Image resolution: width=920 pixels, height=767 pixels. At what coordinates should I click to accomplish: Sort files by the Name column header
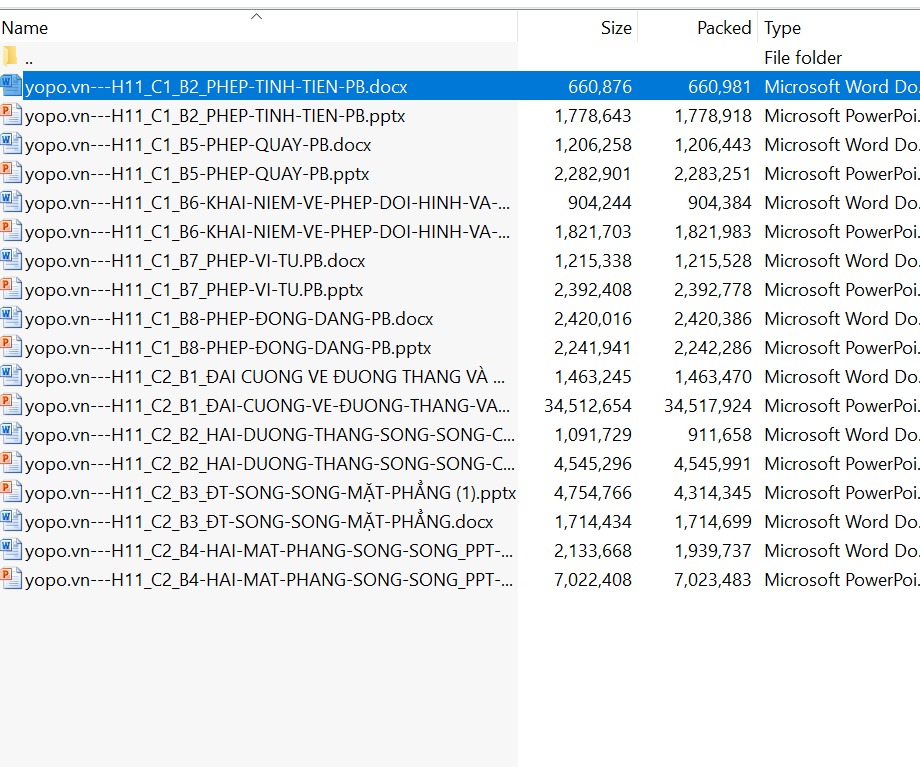pos(25,28)
